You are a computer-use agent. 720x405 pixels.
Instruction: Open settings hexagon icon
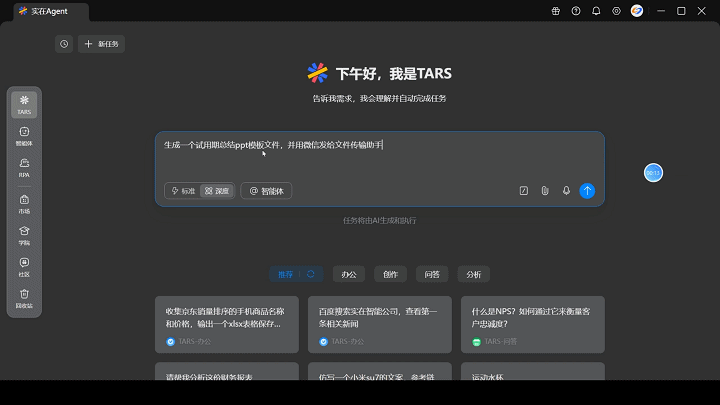pos(616,11)
